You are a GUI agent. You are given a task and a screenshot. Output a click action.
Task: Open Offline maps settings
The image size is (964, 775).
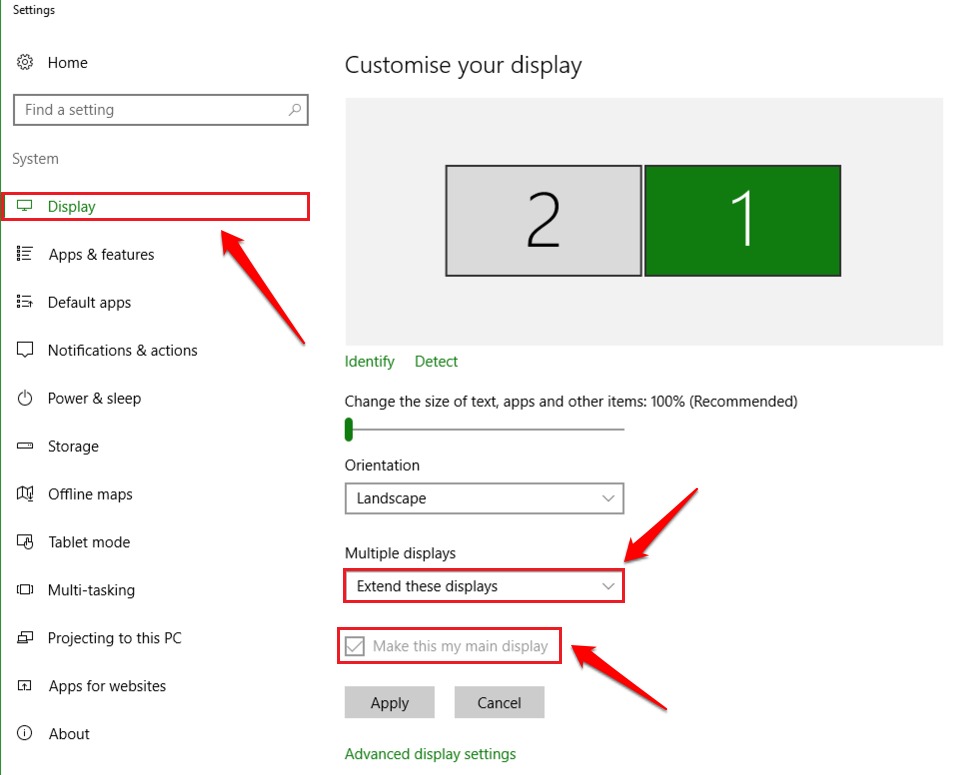click(90, 494)
